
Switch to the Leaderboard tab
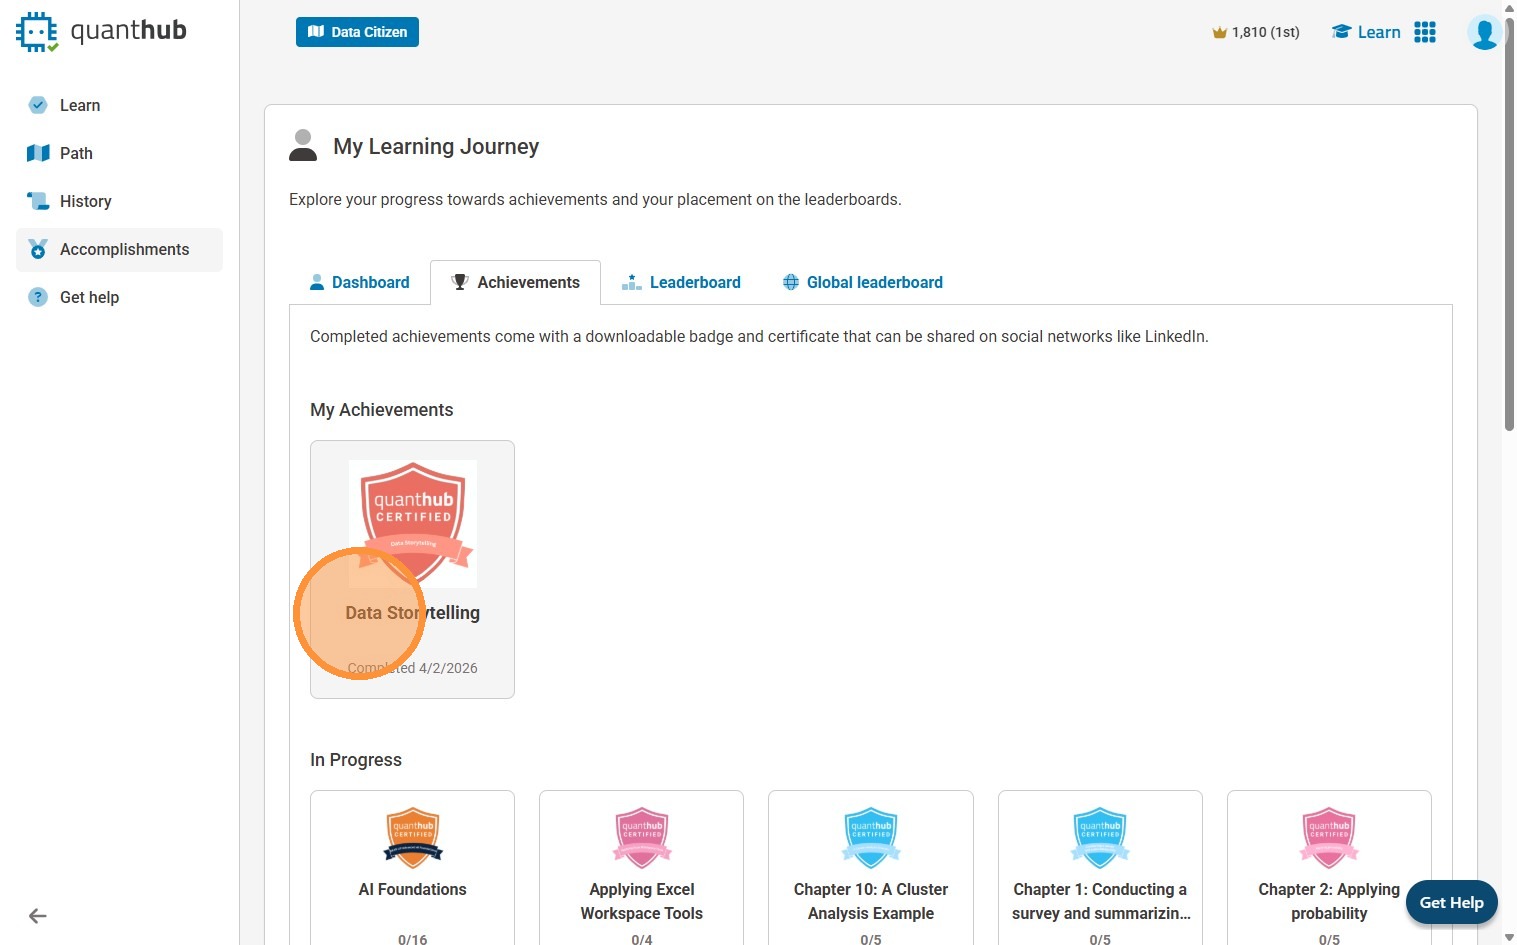point(682,282)
